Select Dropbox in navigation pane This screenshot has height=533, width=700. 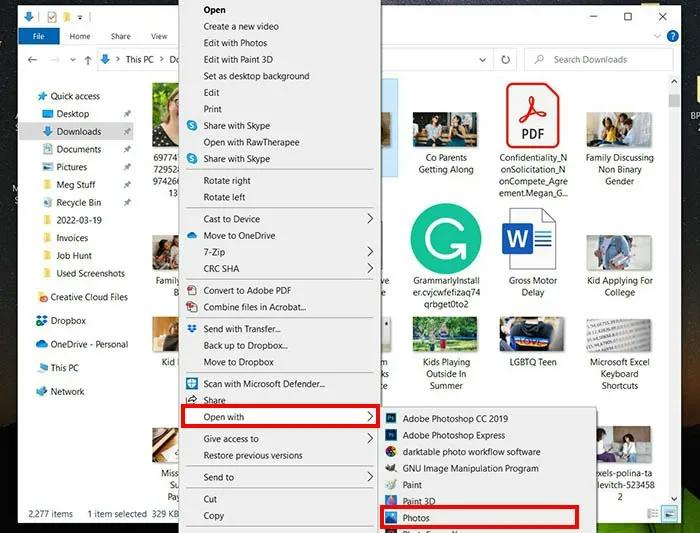[x=61, y=321]
